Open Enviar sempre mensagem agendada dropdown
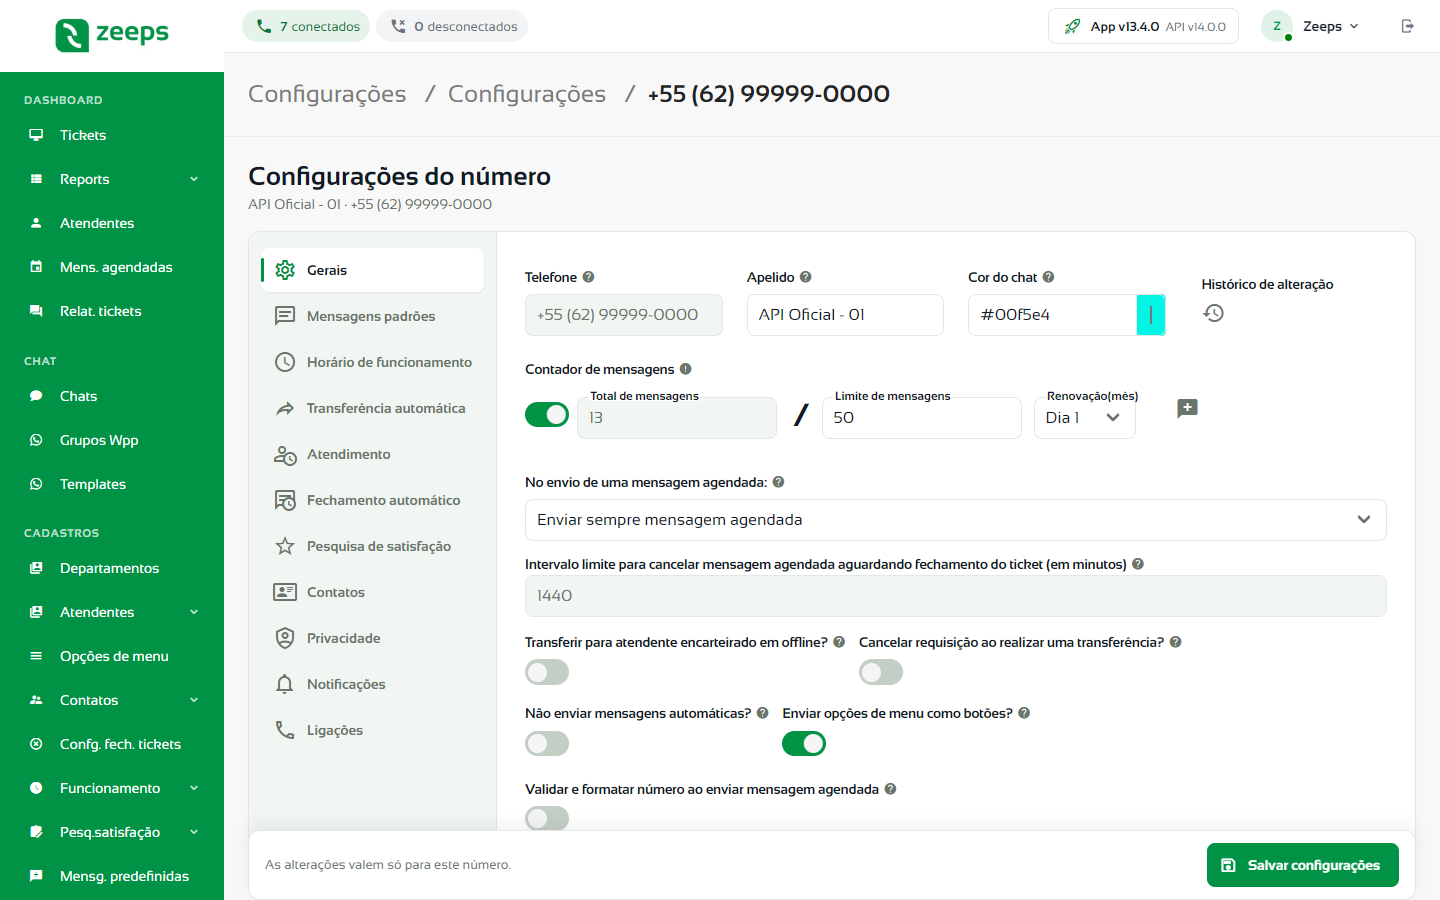The width and height of the screenshot is (1440, 900). click(955, 520)
